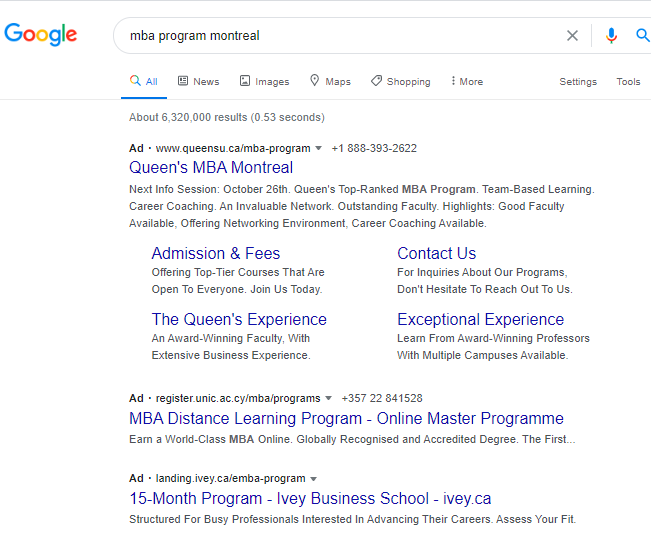
Task: Open the Shopping tab
Action: pos(401,81)
